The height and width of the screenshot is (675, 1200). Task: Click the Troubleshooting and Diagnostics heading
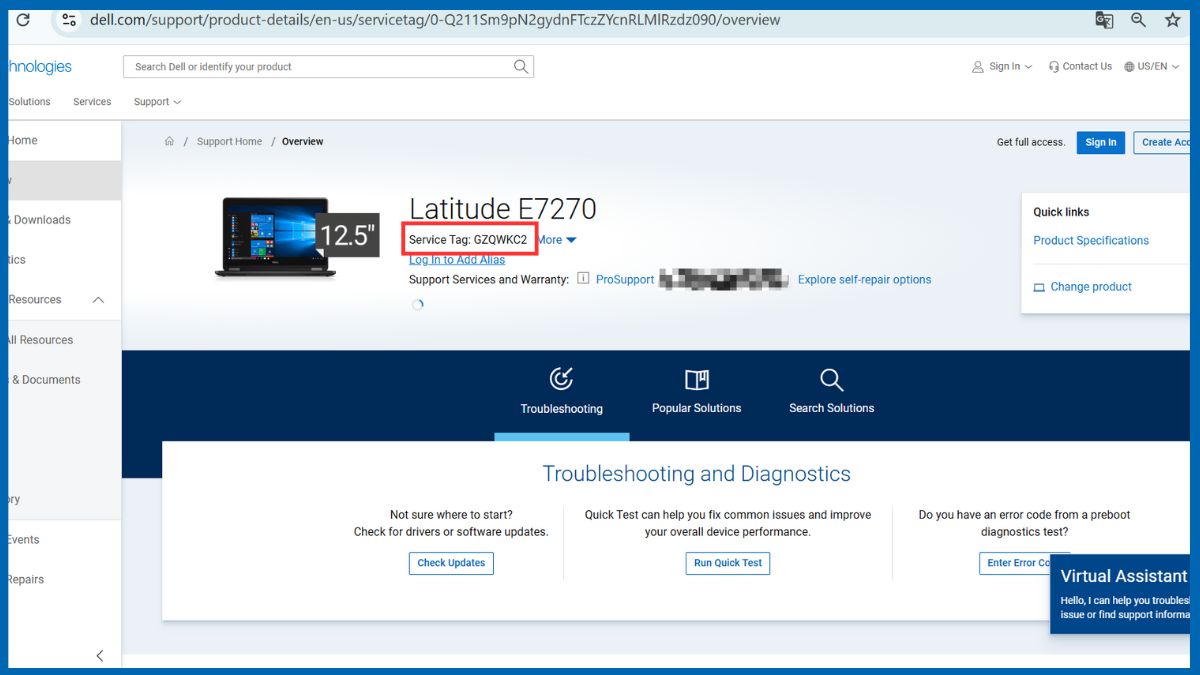696,474
